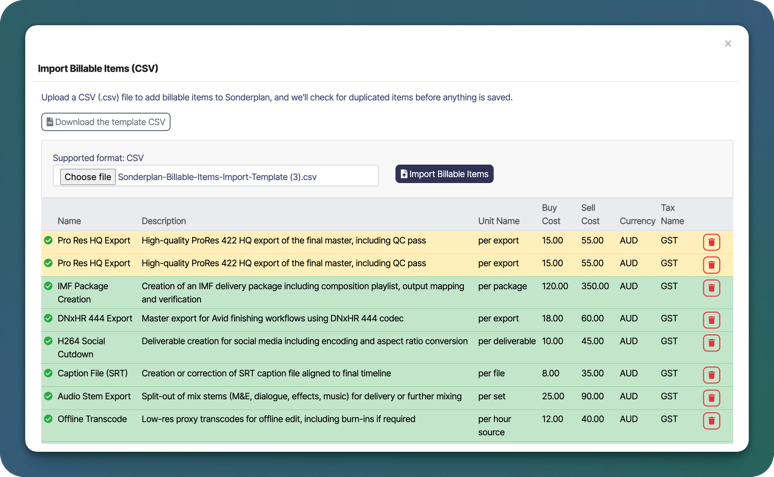The width and height of the screenshot is (774, 477).
Task: Click the 60.00 sell cost value
Action: 592,318
